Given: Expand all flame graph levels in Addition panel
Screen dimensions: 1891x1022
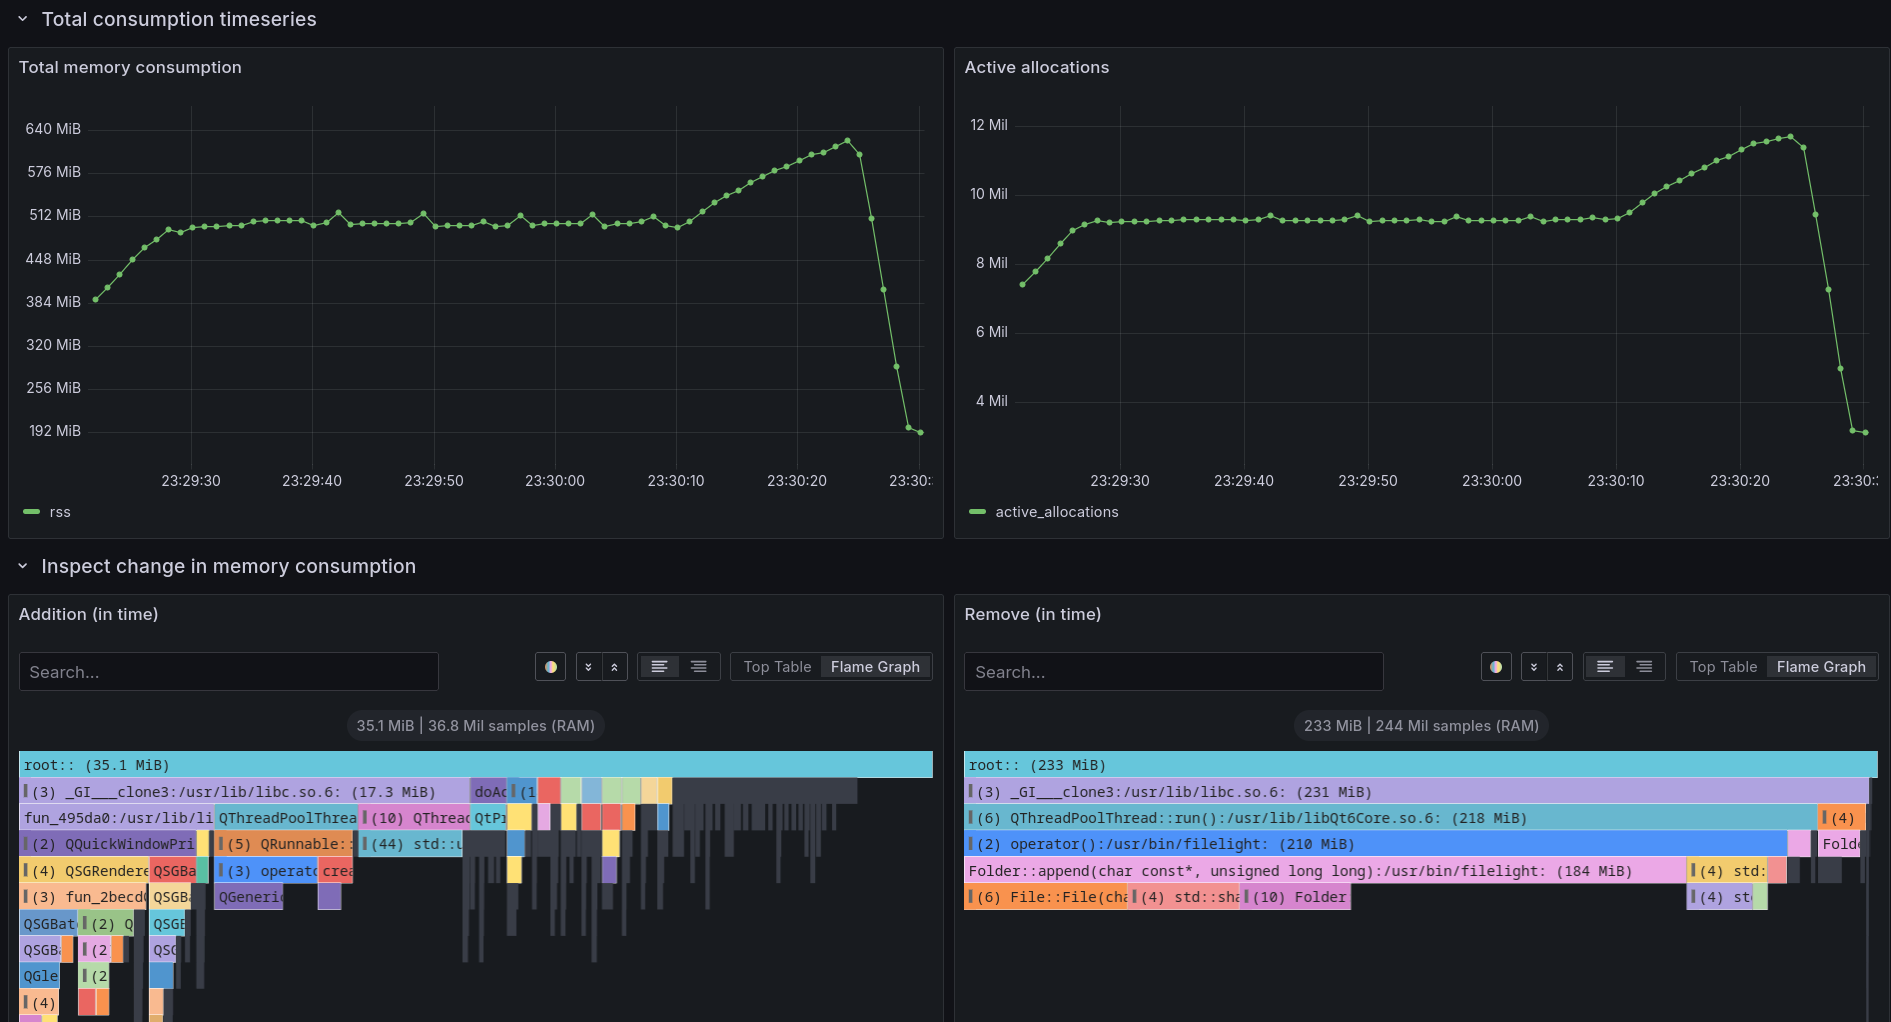Looking at the screenshot, I should click(x=589, y=666).
